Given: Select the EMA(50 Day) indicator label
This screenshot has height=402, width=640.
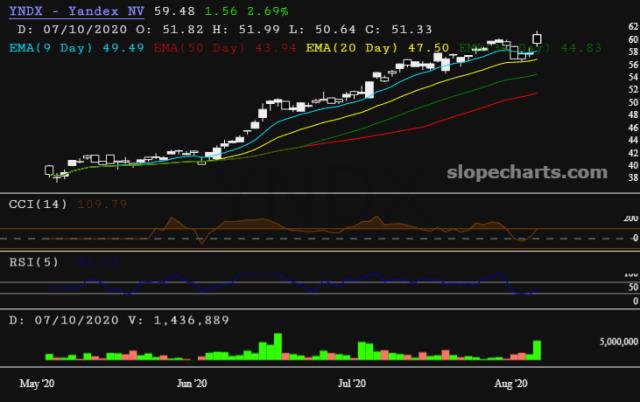Looking at the screenshot, I should click(201, 46).
